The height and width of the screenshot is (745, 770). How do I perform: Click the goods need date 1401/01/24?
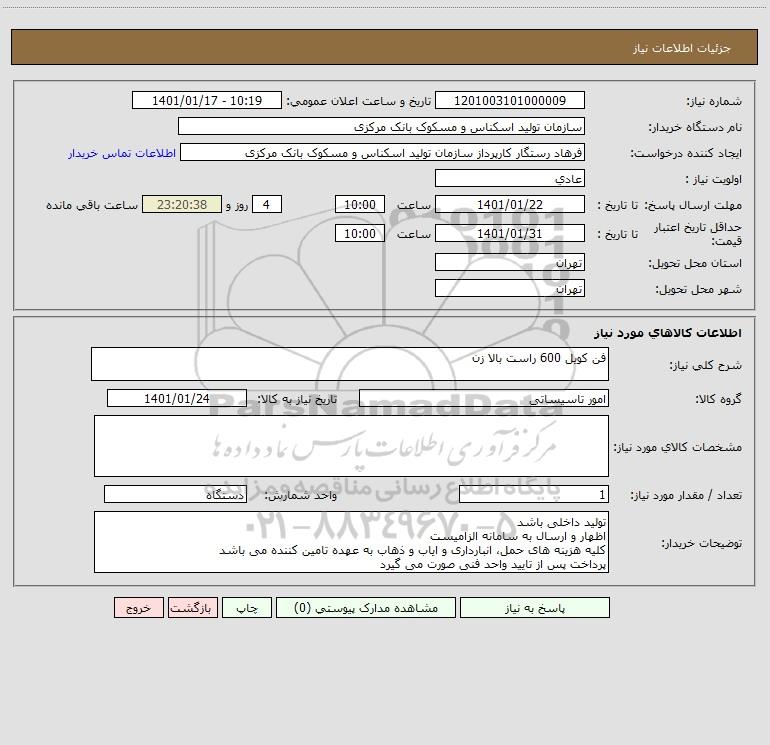pos(177,398)
